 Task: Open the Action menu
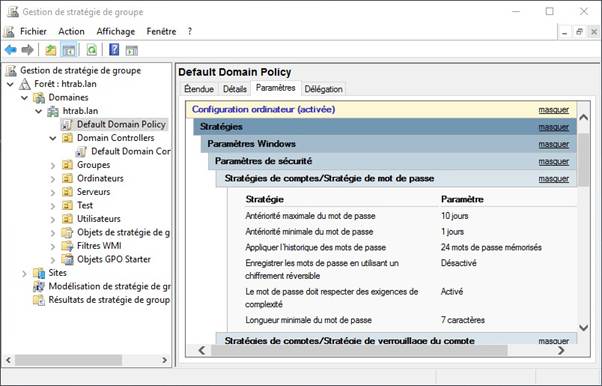(71, 31)
